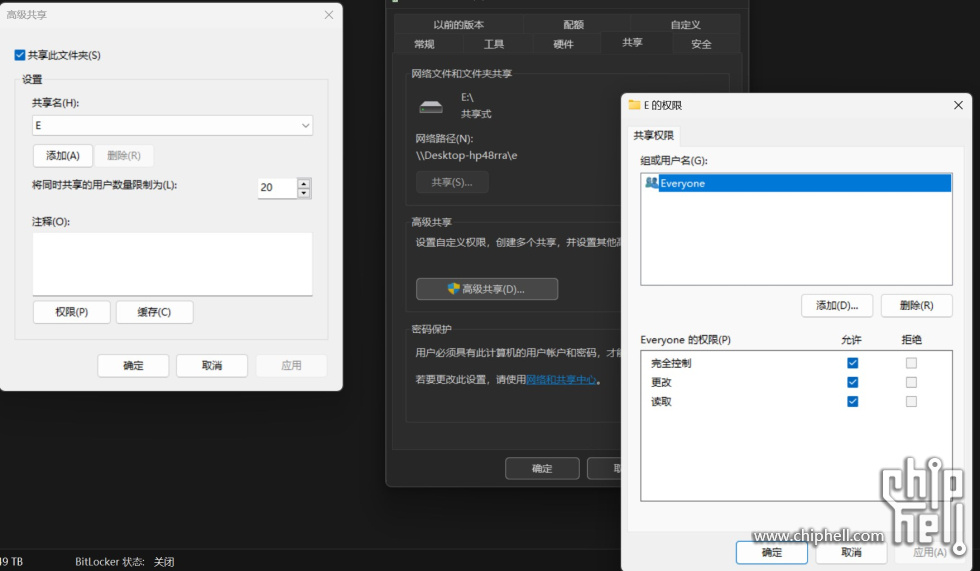Uncheck Allow for Change permission
The height and width of the screenshot is (571, 980).
[852, 382]
